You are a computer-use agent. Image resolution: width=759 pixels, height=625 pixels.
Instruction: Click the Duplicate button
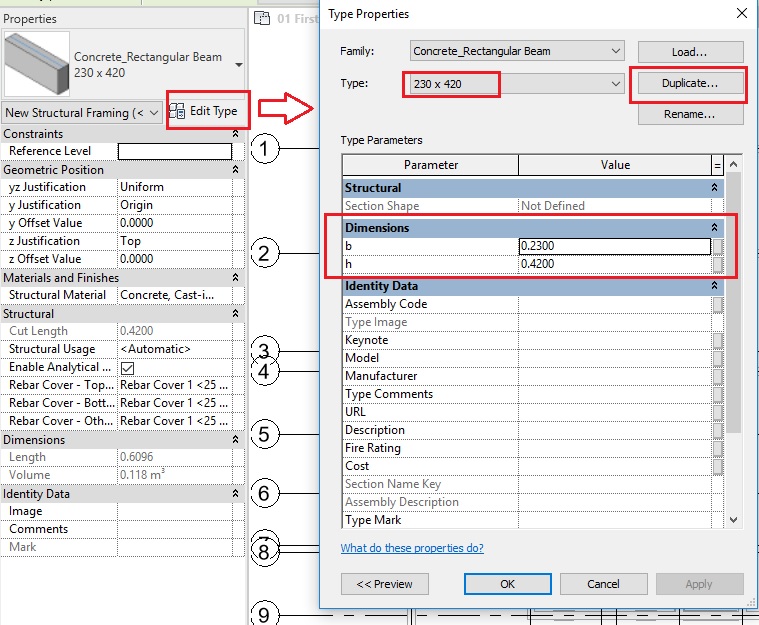pyautogui.click(x=689, y=84)
